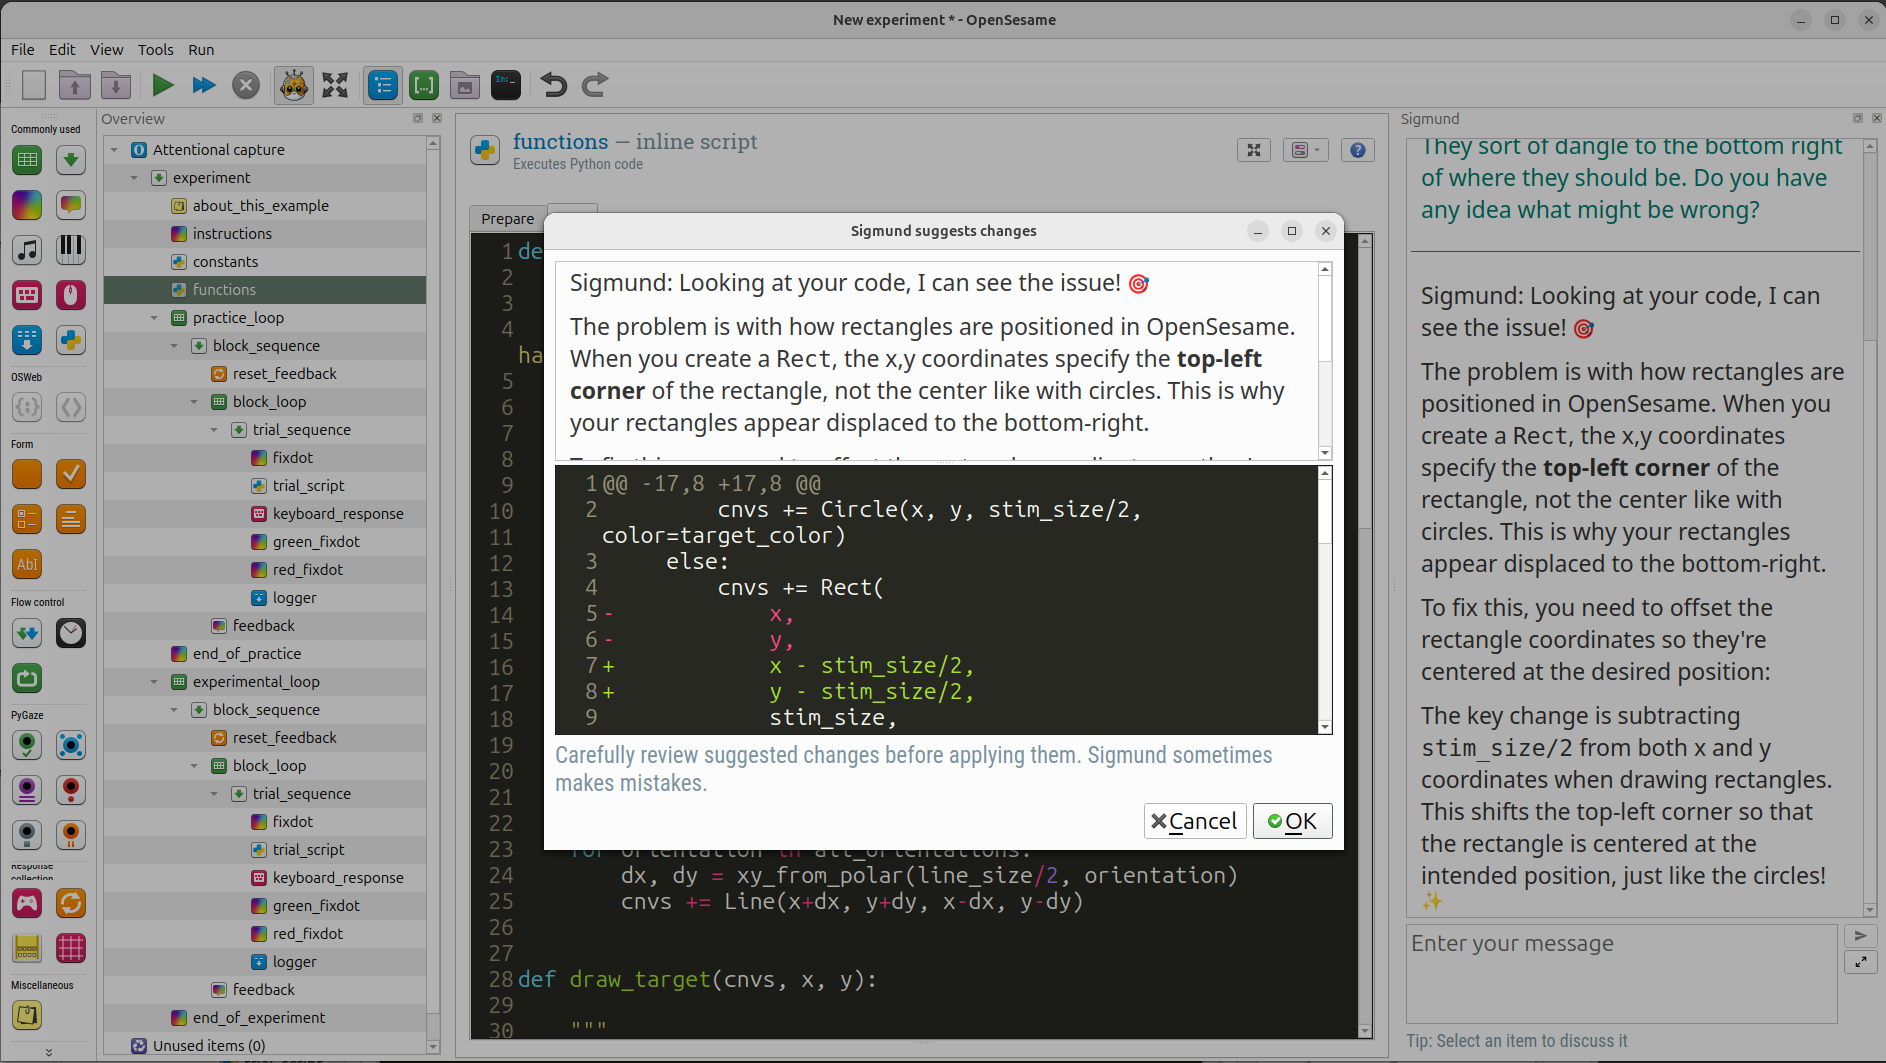This screenshot has width=1886, height=1063.
Task: Click the stop experiment icon
Action: pyautogui.click(x=246, y=86)
